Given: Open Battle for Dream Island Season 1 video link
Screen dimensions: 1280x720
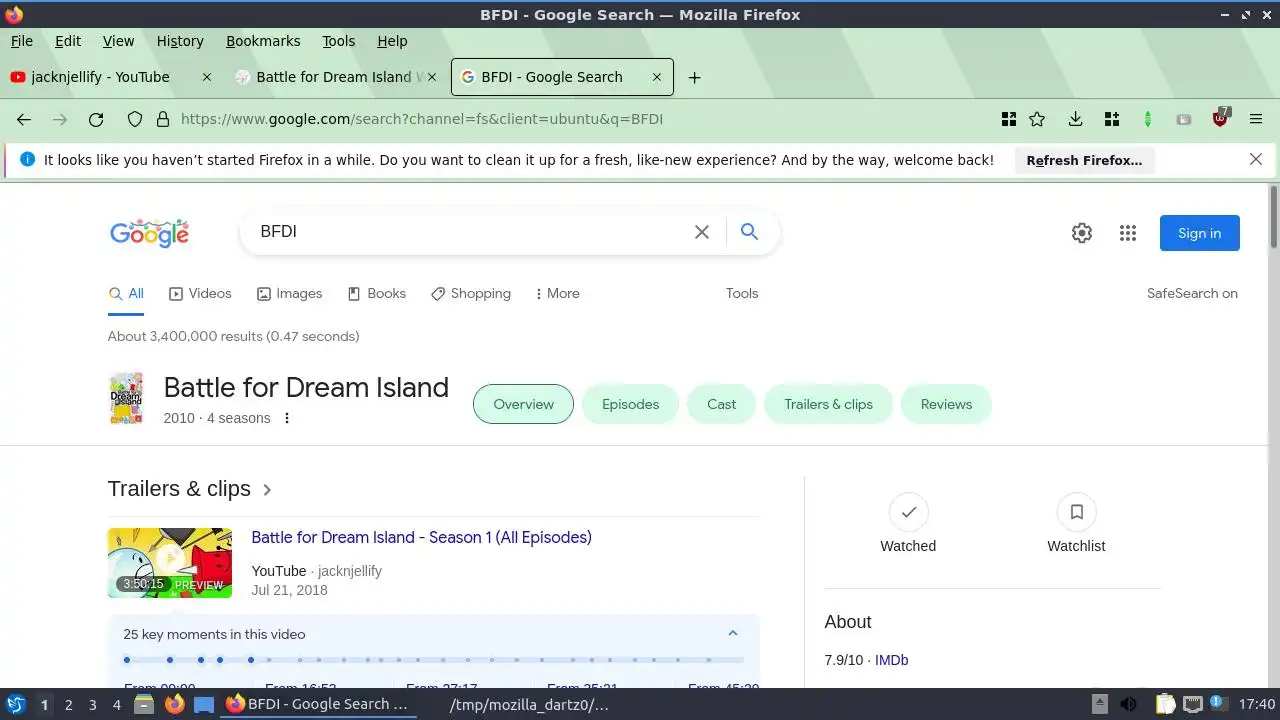Looking at the screenshot, I should click(x=421, y=537).
